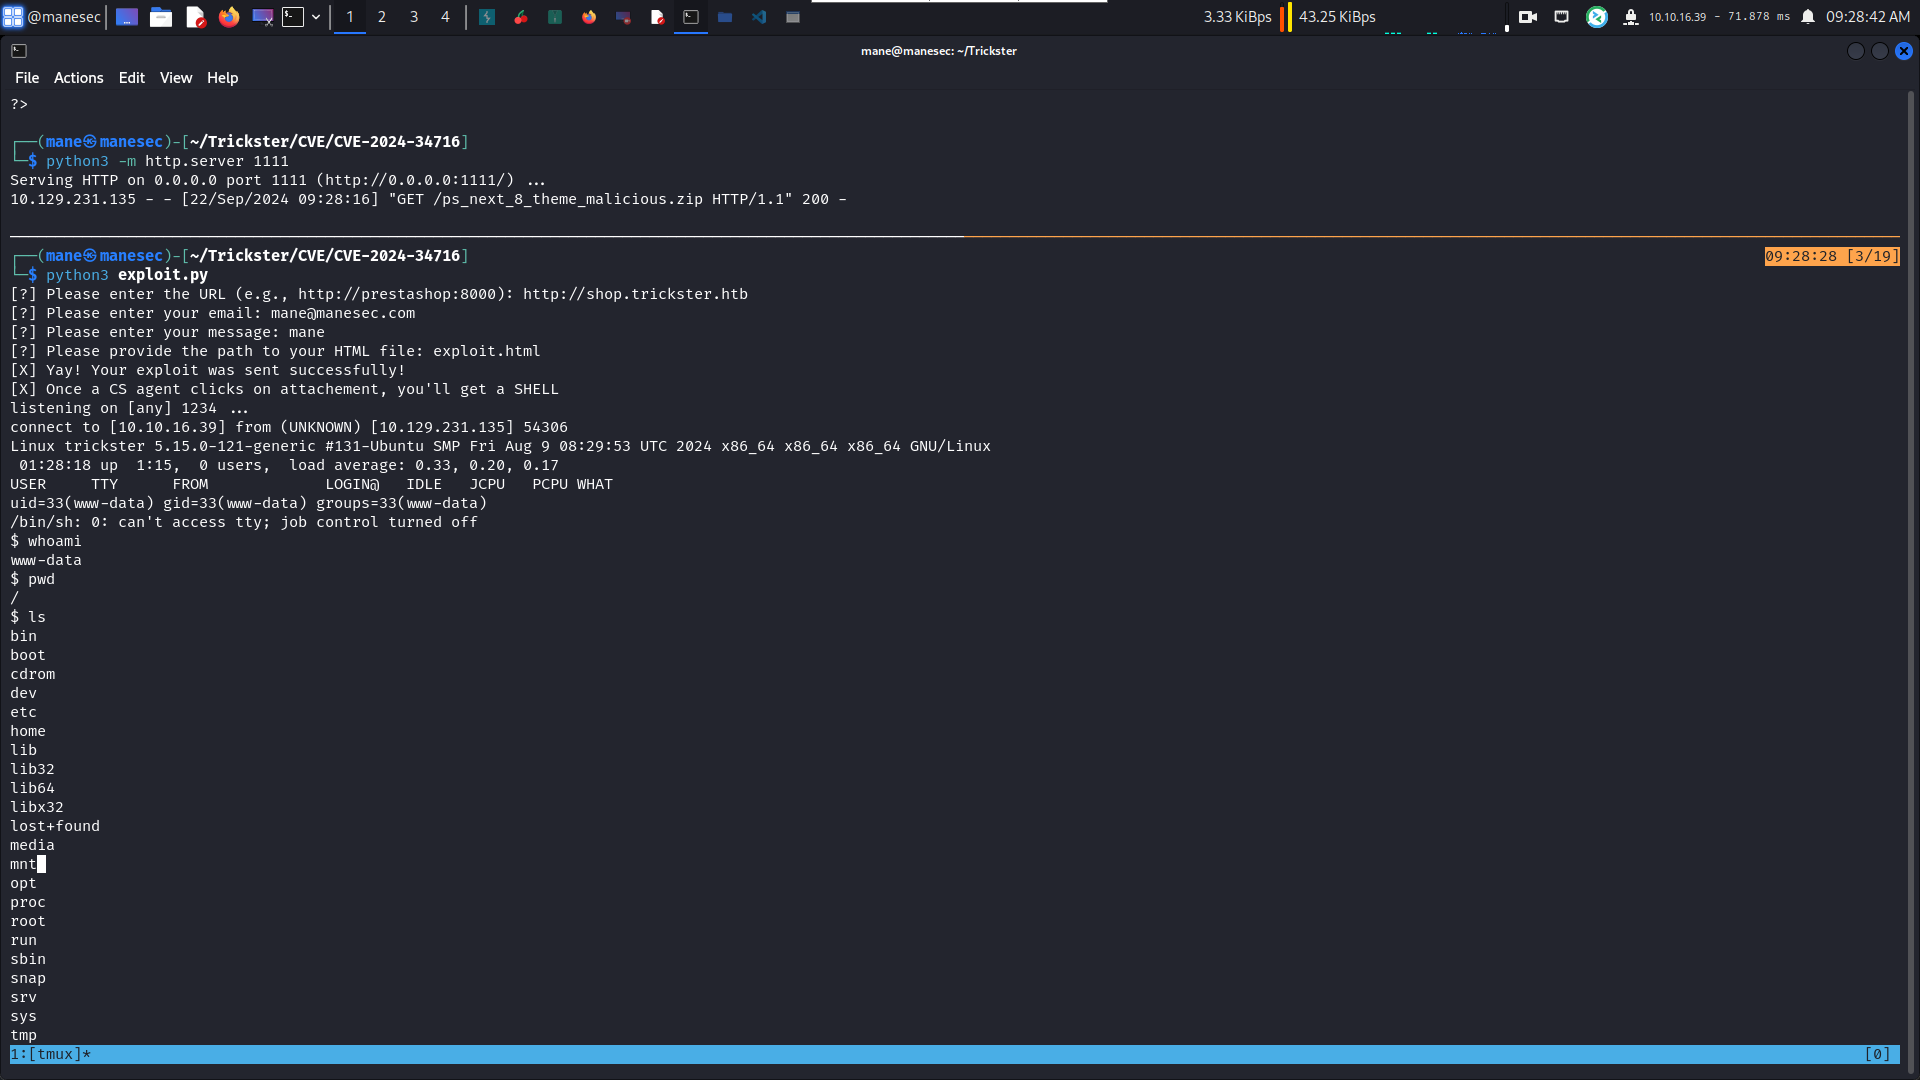Focus the screen recorder window in taskbar
Screen dimensions: 1920x1080
(623, 17)
